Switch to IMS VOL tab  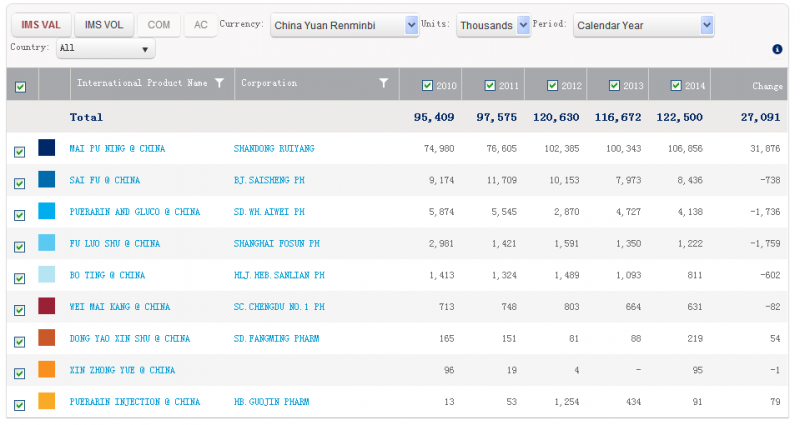(104, 25)
